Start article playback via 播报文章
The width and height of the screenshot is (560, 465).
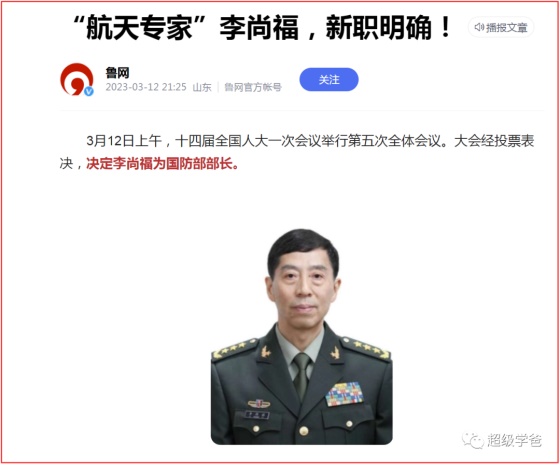point(501,28)
